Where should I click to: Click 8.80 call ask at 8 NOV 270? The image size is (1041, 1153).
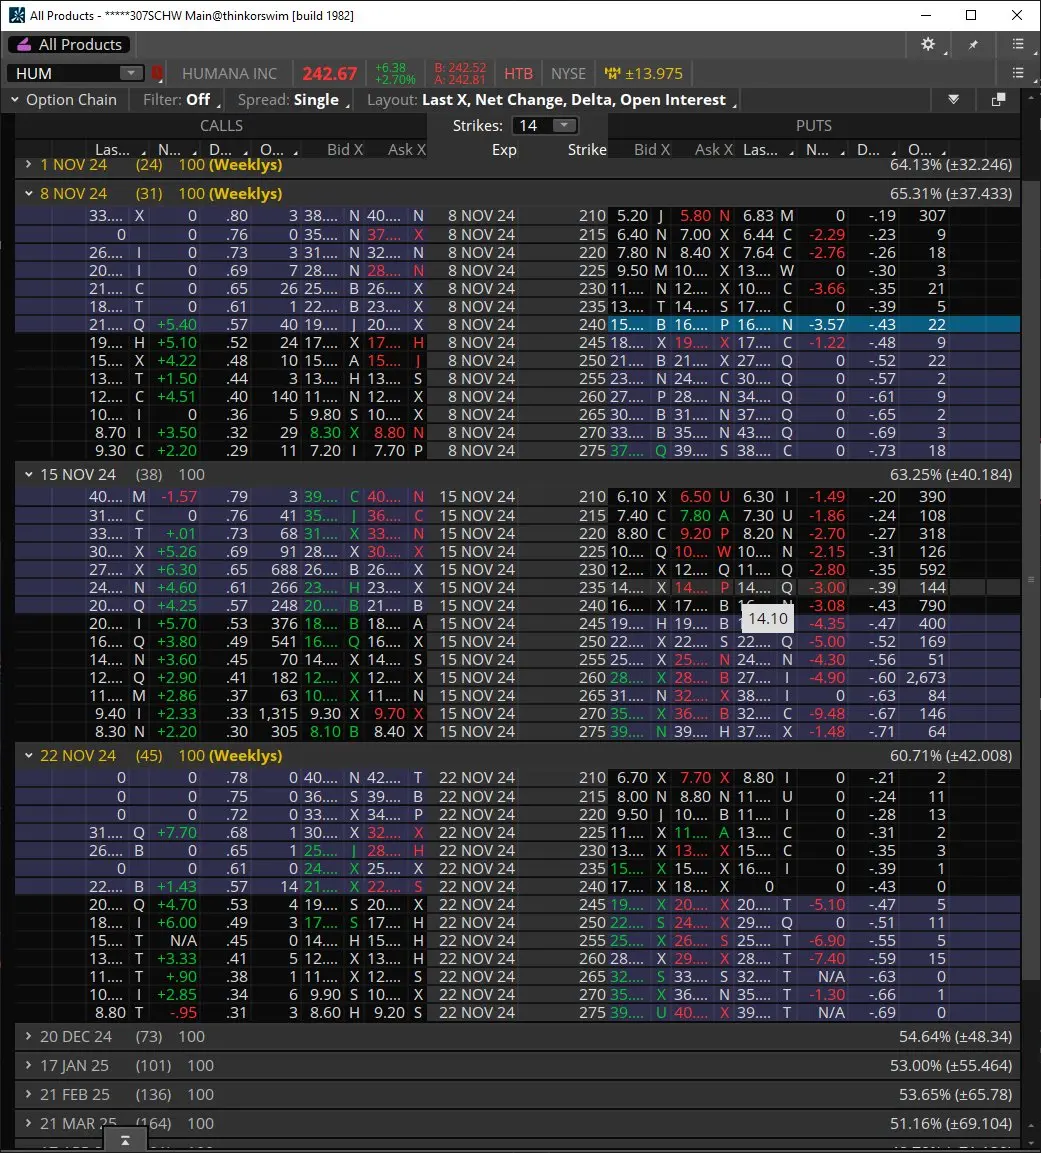(x=389, y=432)
